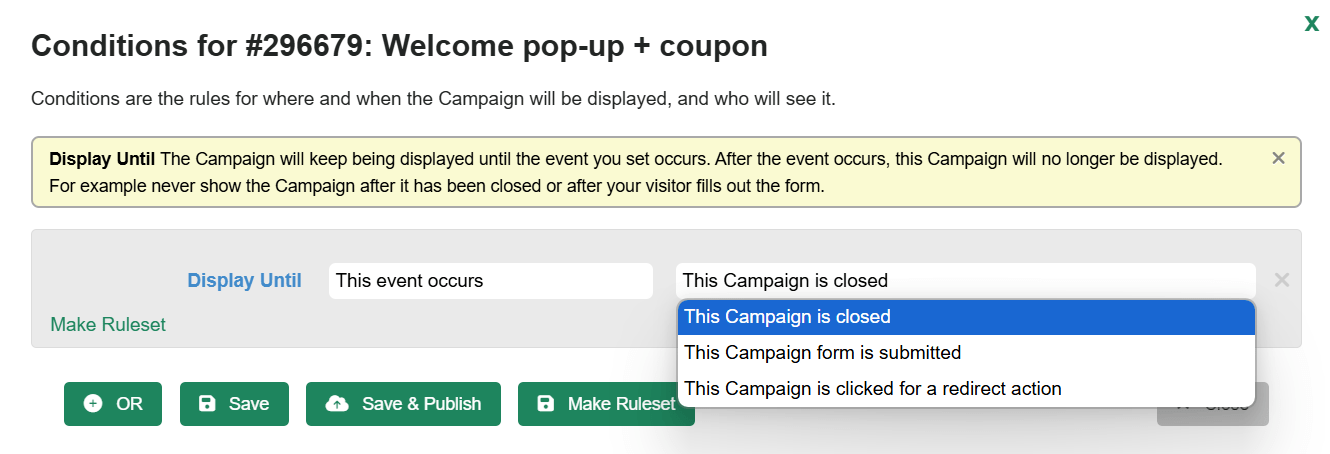Screen dimensions: 1330x454
Task: Click the Conditions for #296679 heading
Action: pos(400,46)
